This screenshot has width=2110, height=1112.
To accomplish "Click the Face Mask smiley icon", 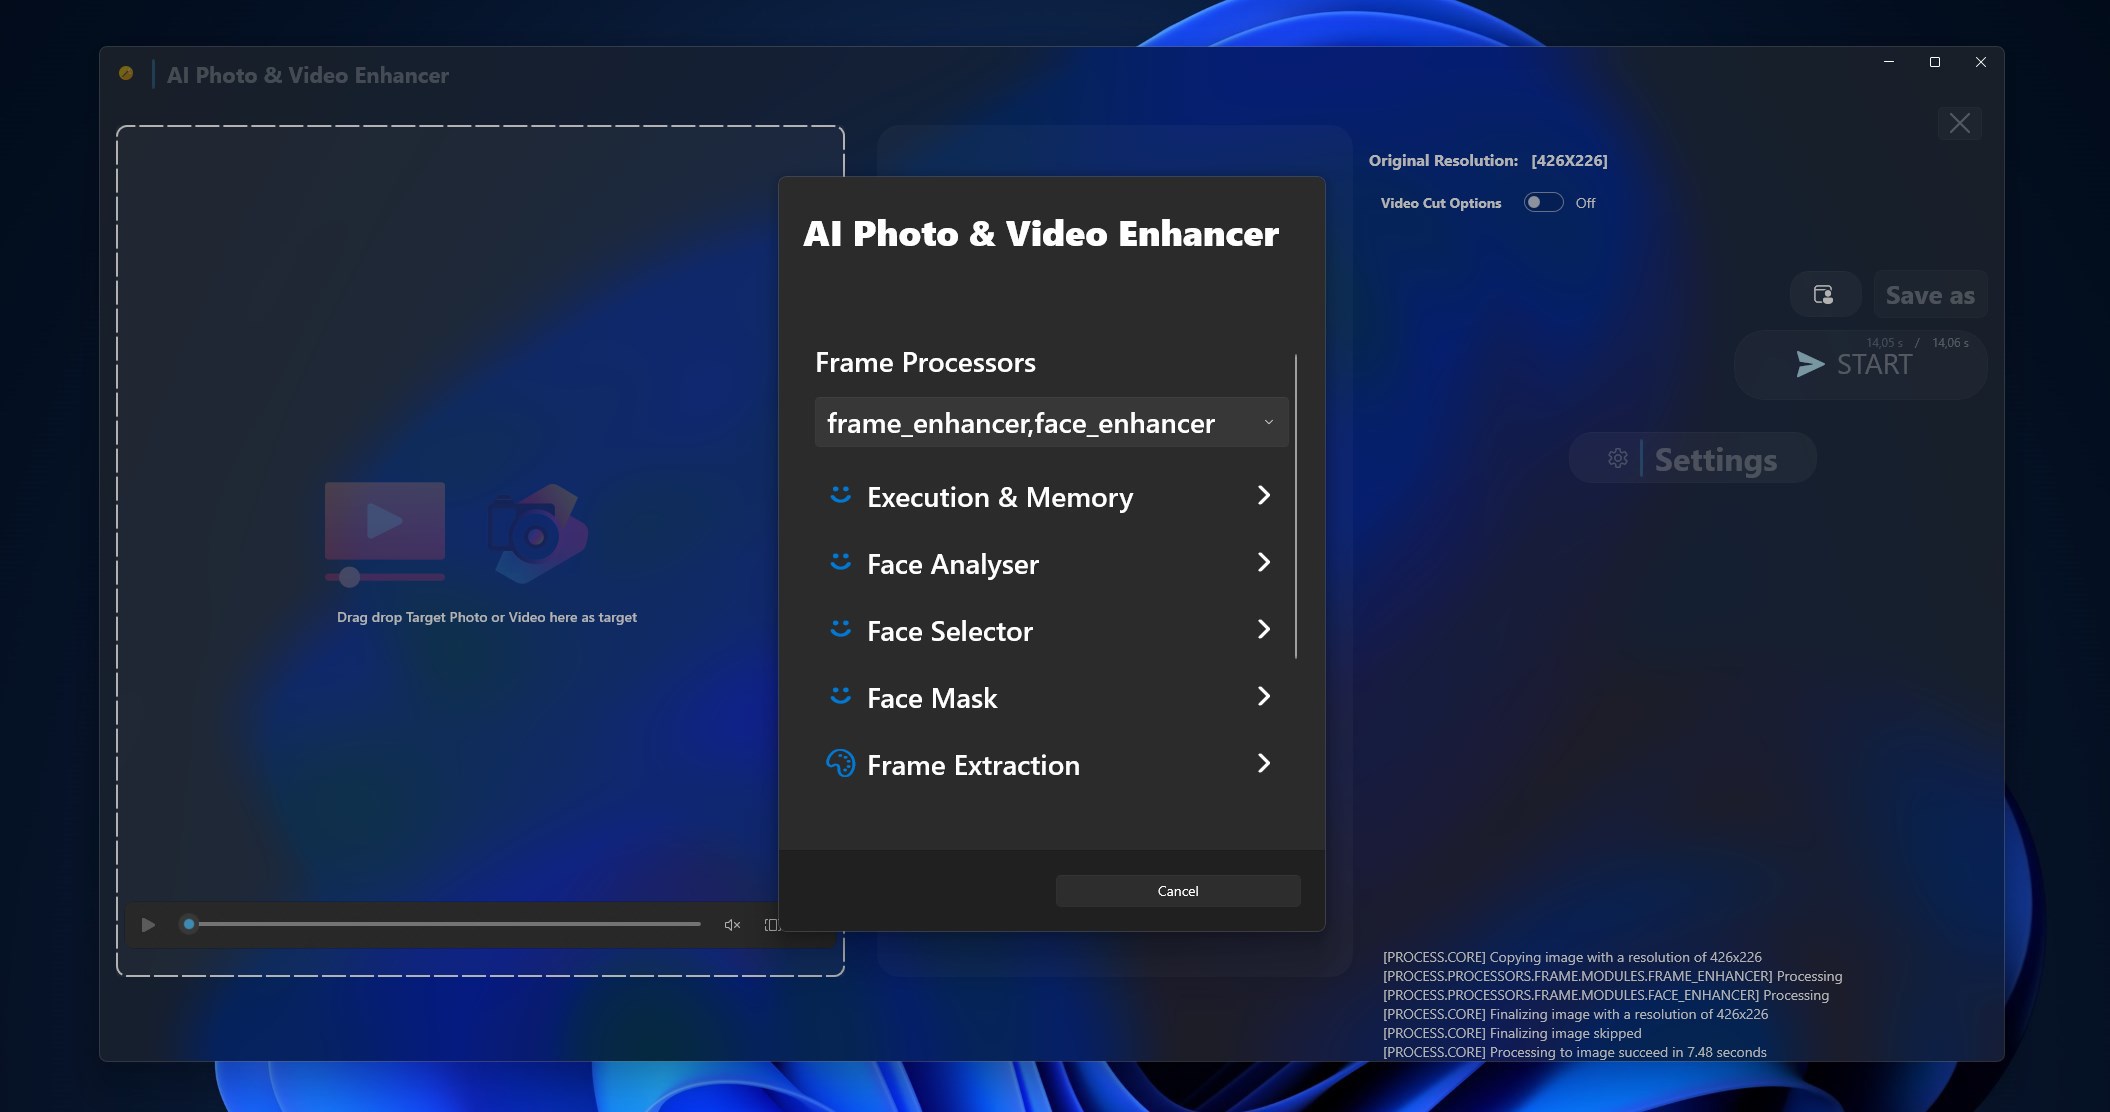I will pyautogui.click(x=840, y=696).
